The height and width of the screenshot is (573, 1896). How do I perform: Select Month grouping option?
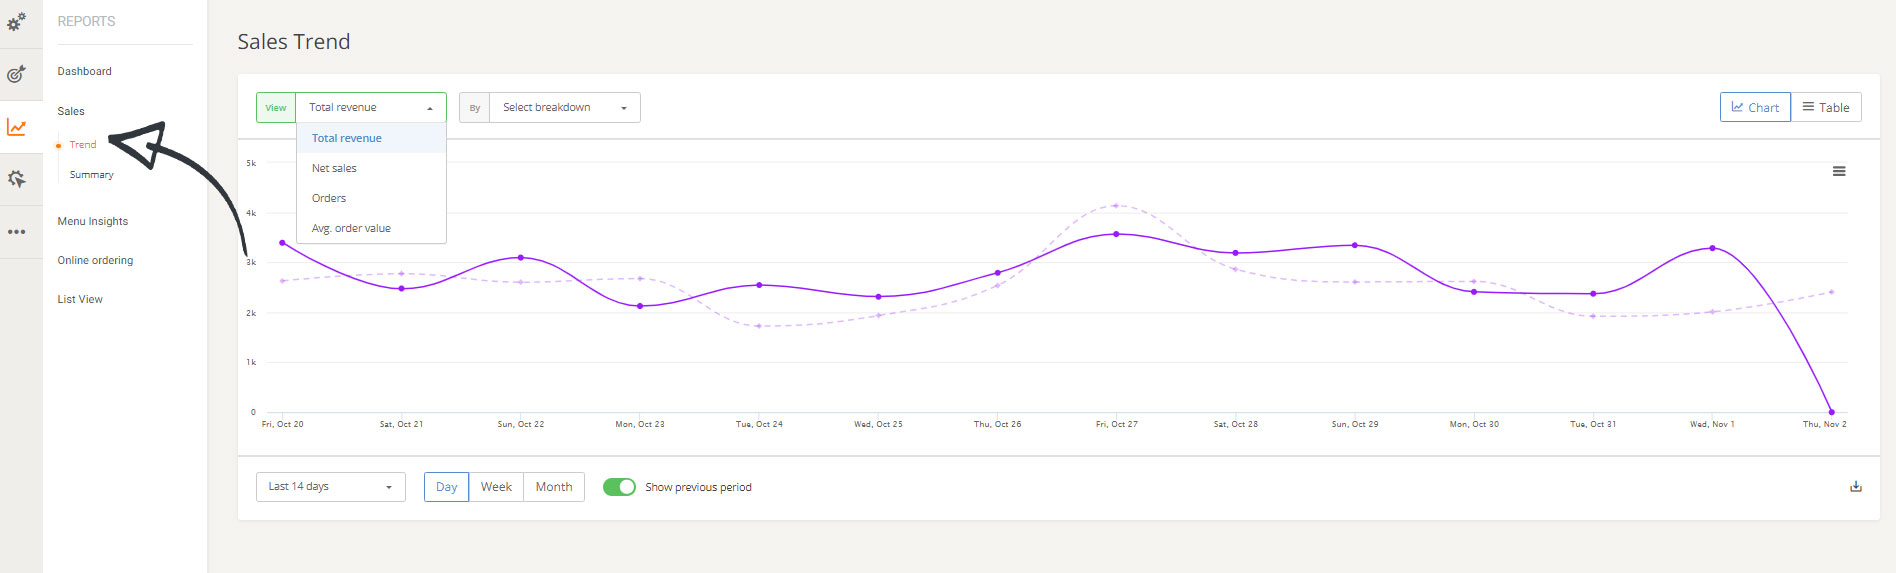pyautogui.click(x=553, y=487)
